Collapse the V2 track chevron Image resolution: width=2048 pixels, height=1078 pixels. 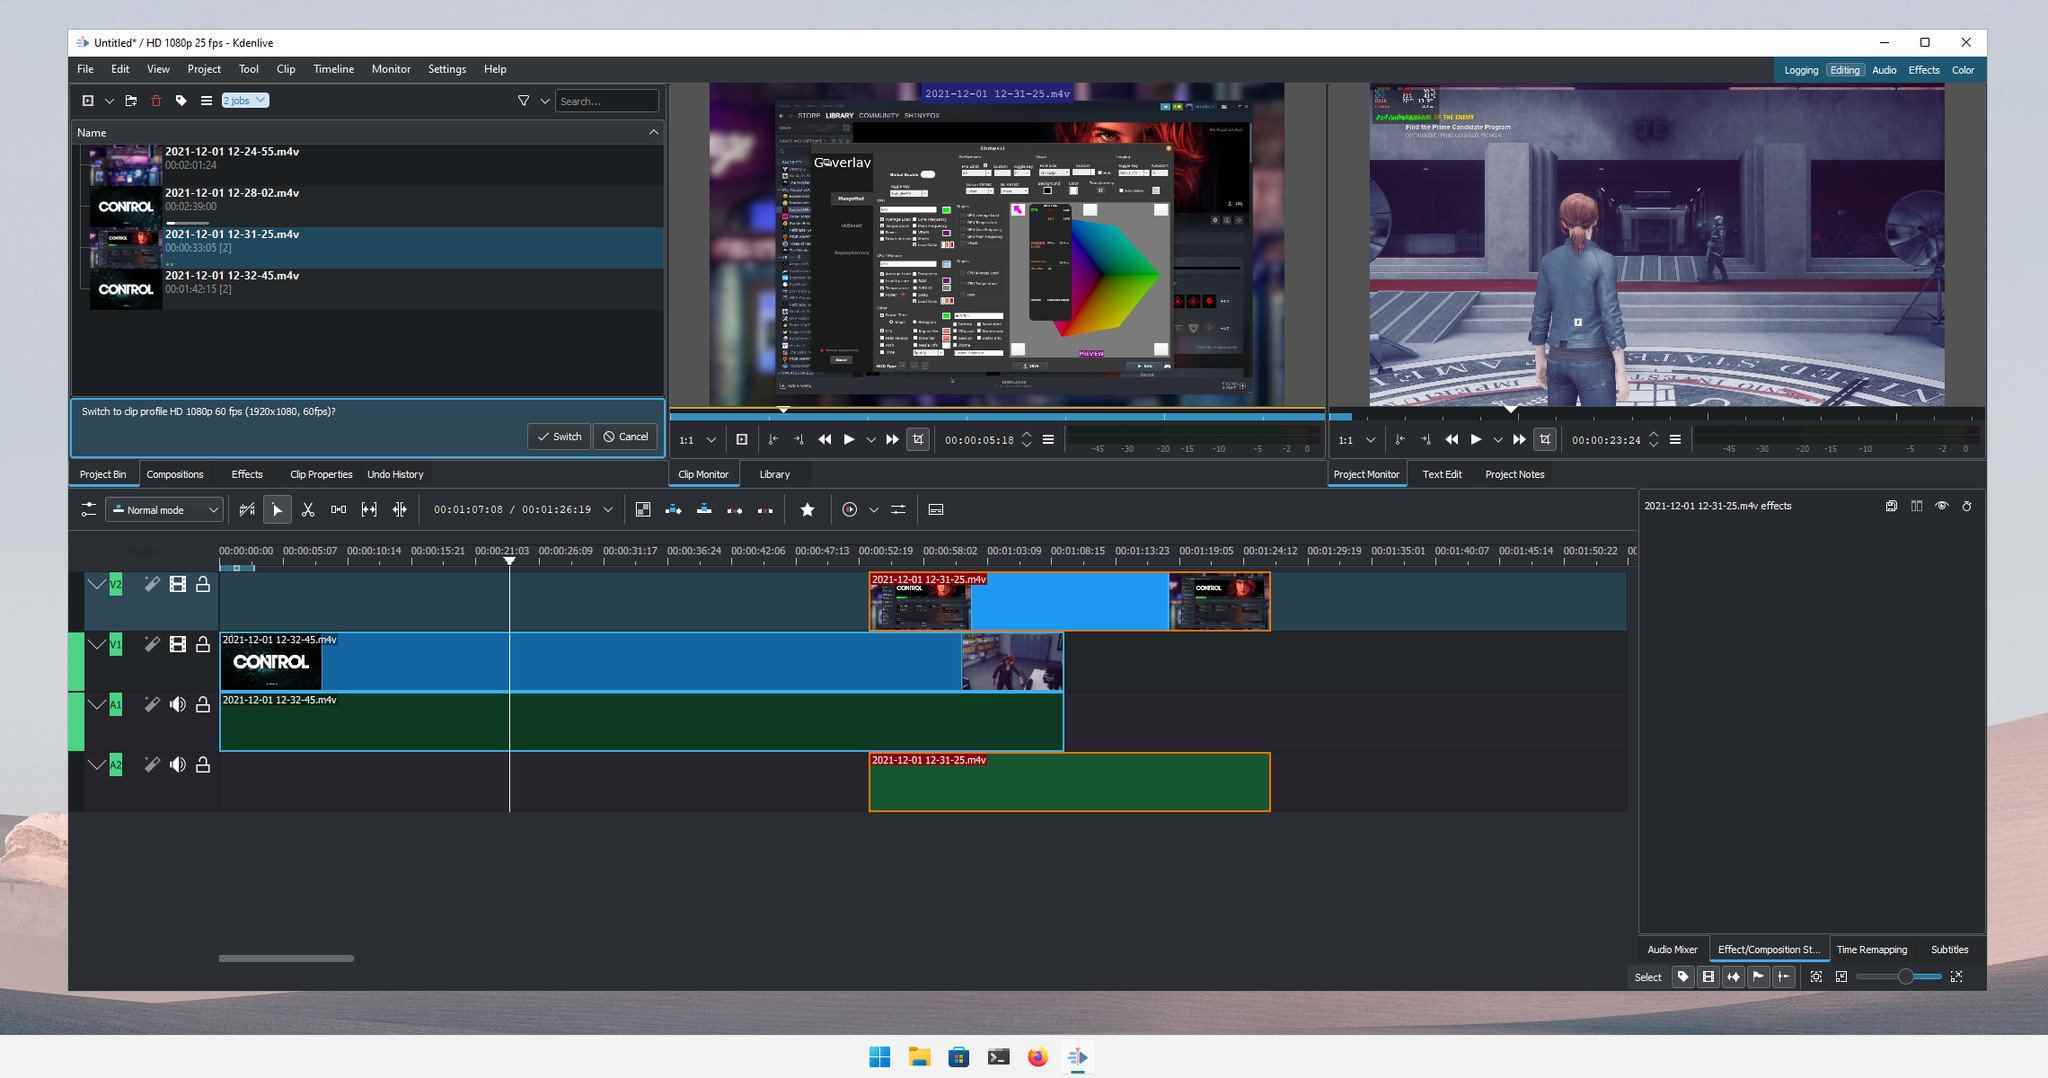click(96, 584)
